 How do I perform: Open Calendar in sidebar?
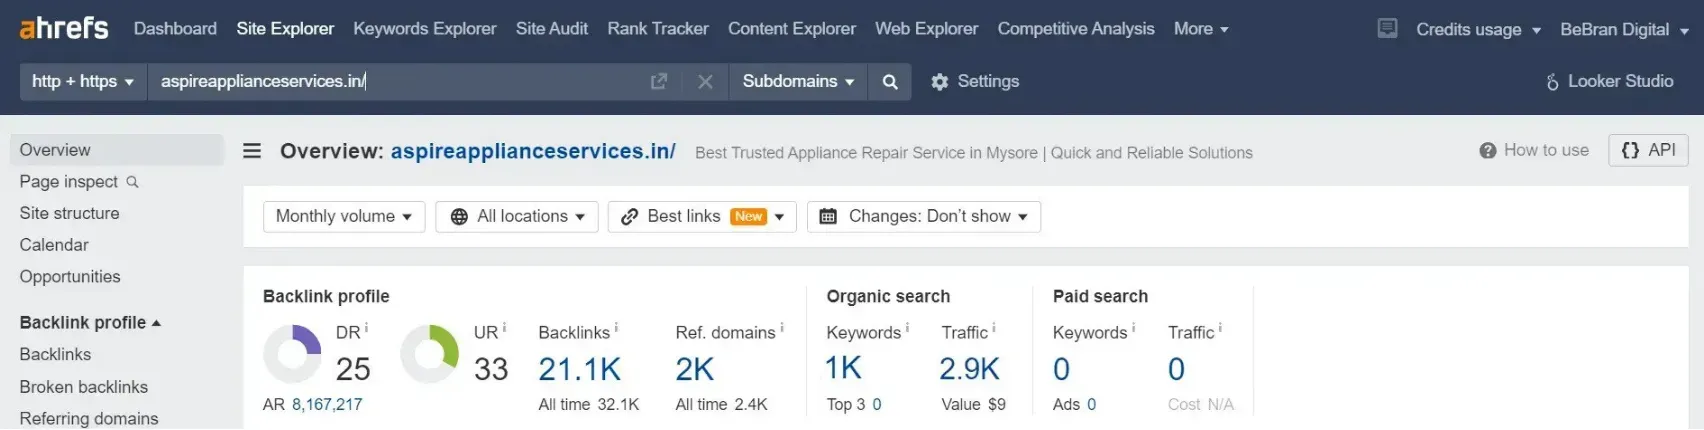(x=54, y=245)
